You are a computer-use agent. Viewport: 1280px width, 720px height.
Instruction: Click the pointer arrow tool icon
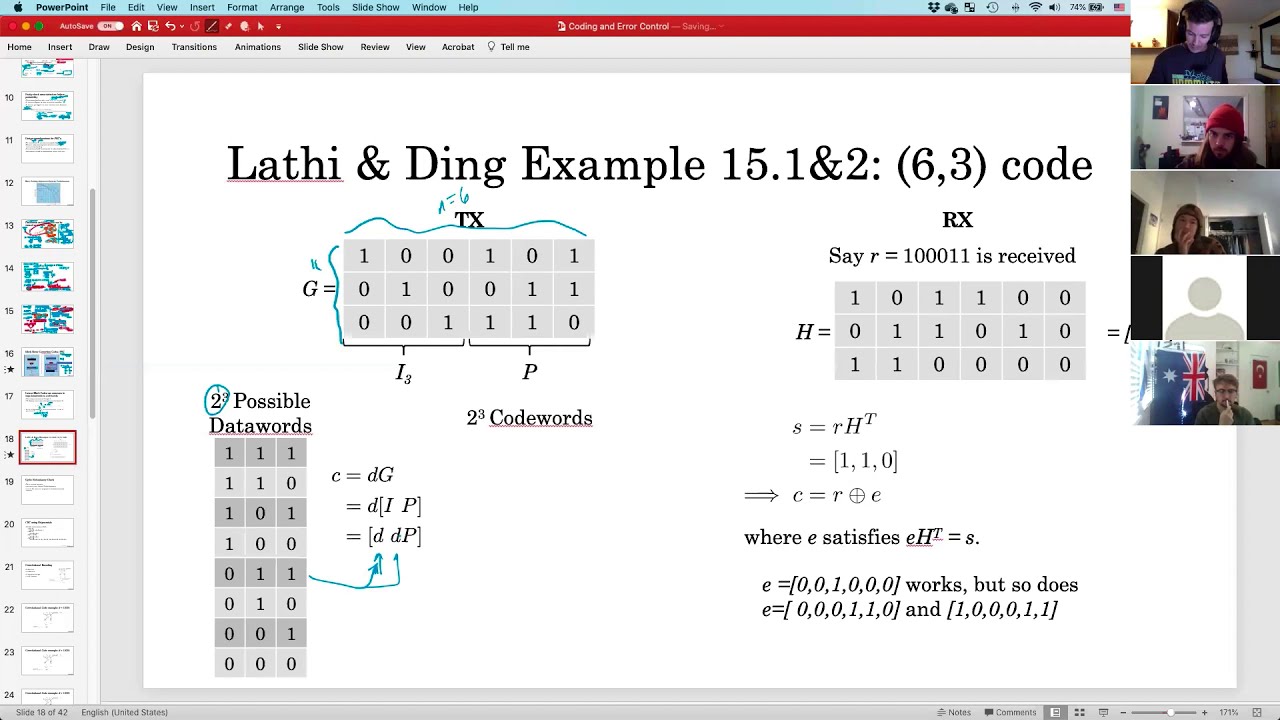pos(261,26)
